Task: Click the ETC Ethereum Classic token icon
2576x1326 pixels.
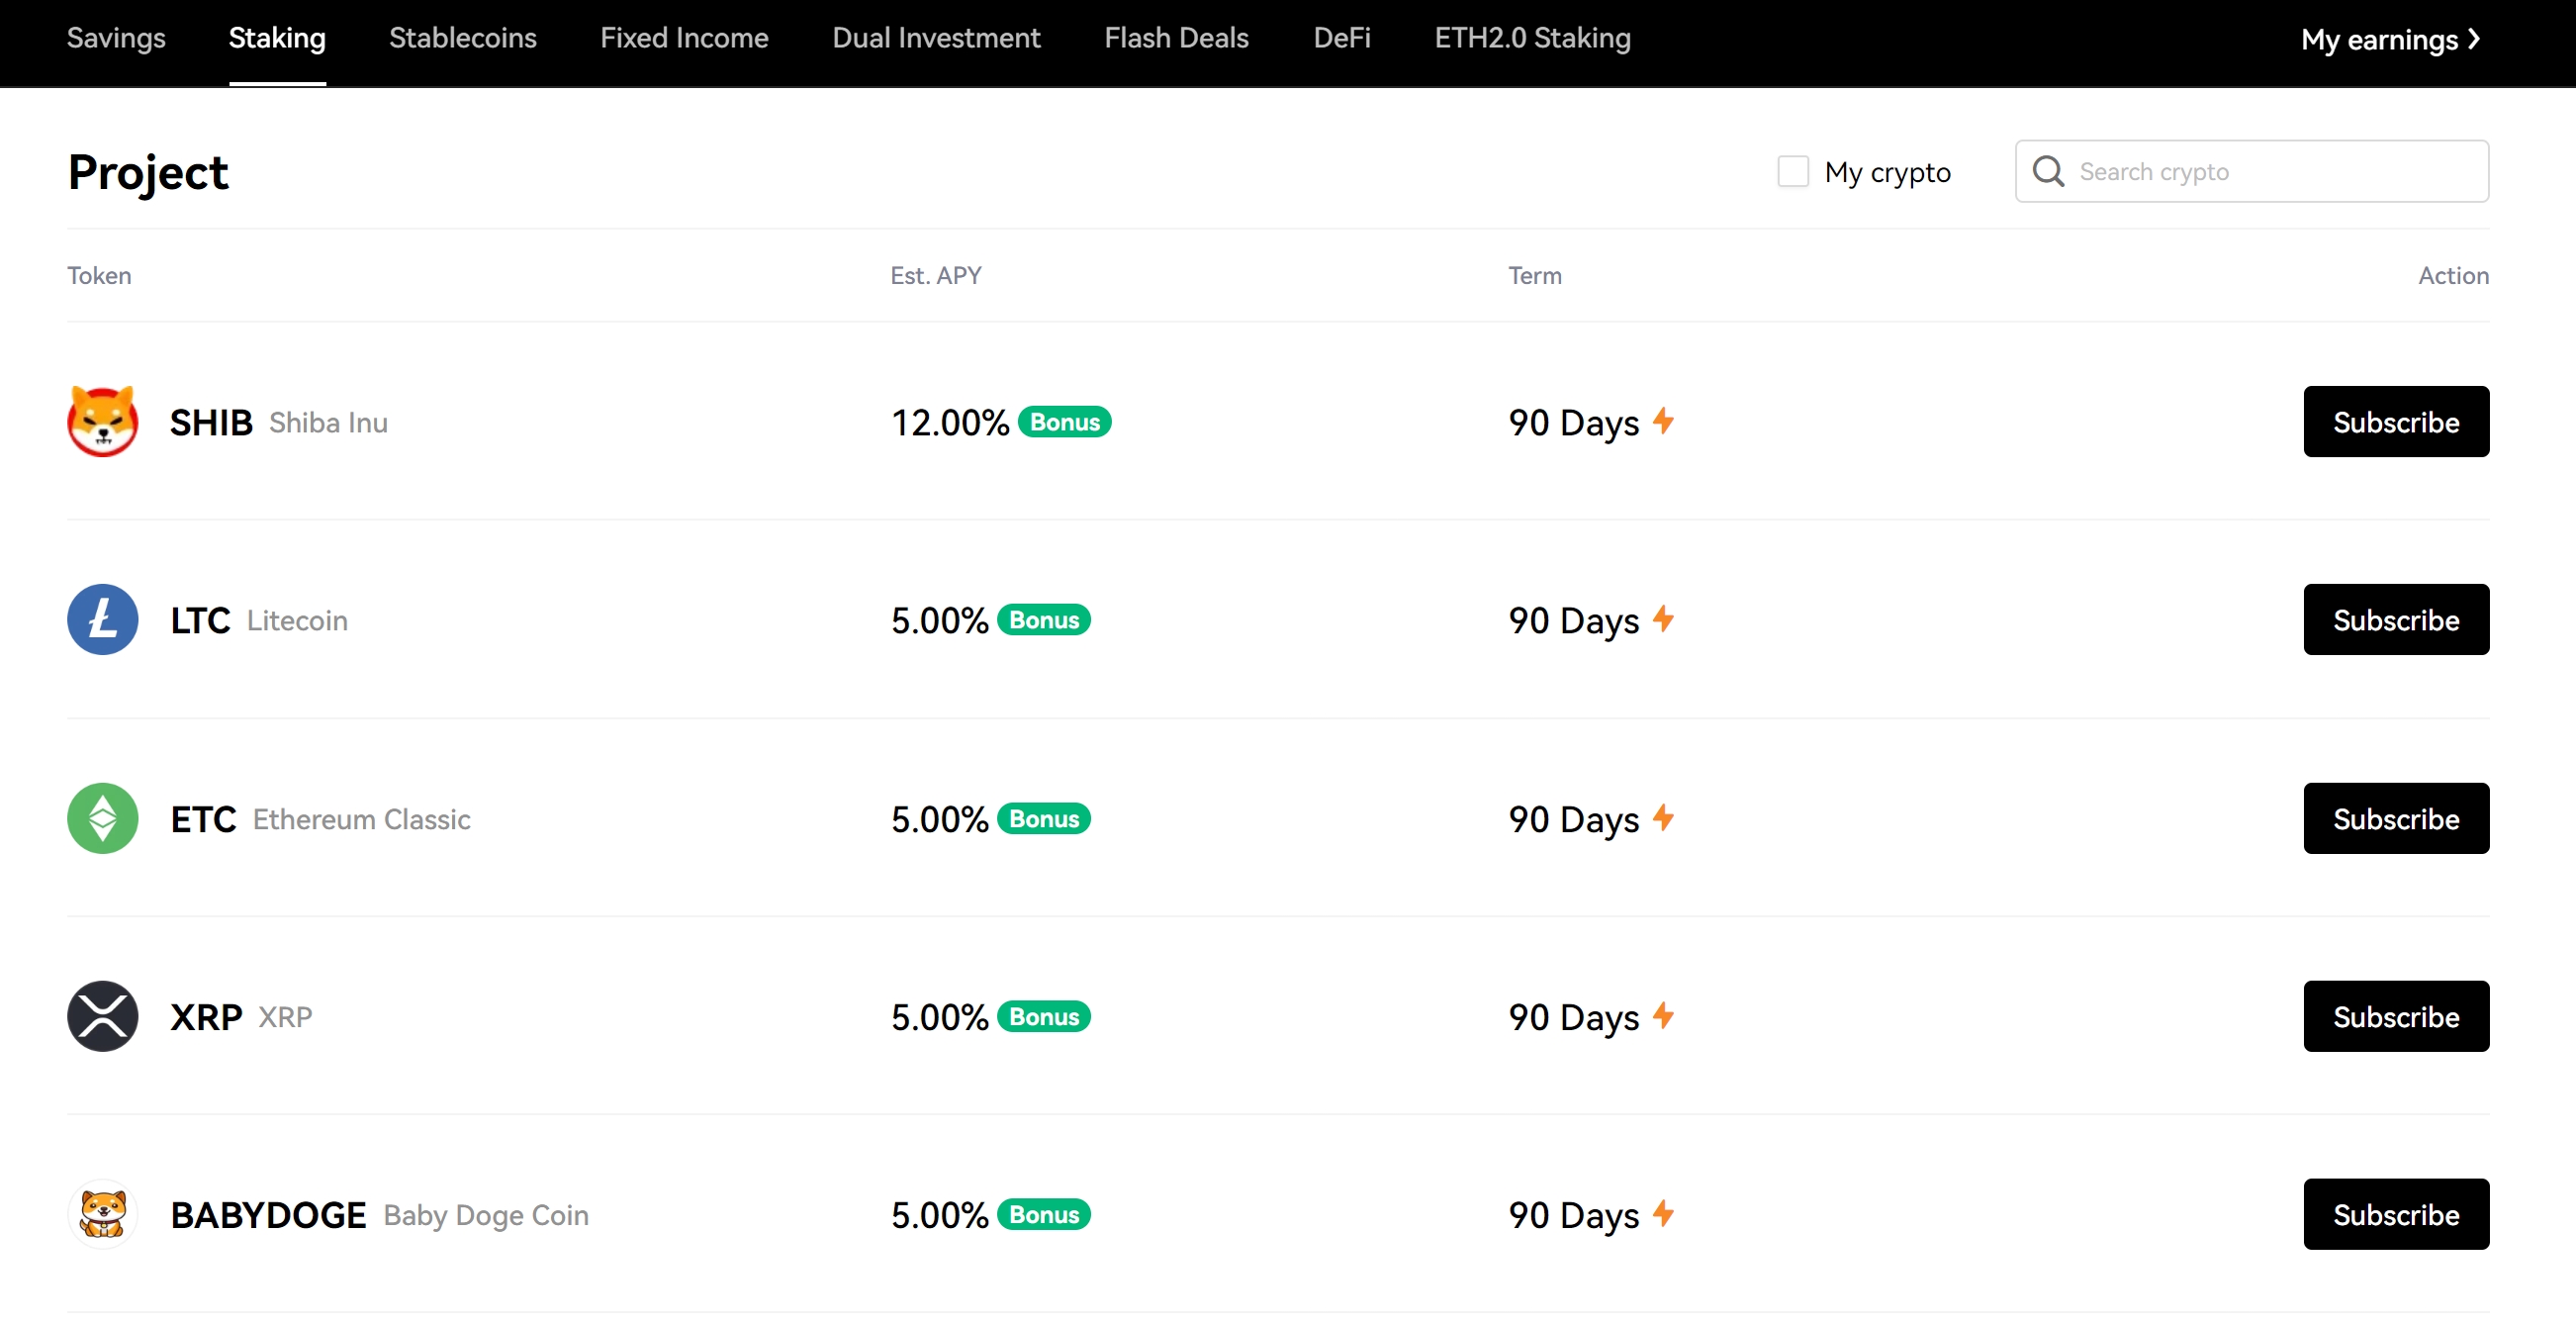Action: coord(103,817)
